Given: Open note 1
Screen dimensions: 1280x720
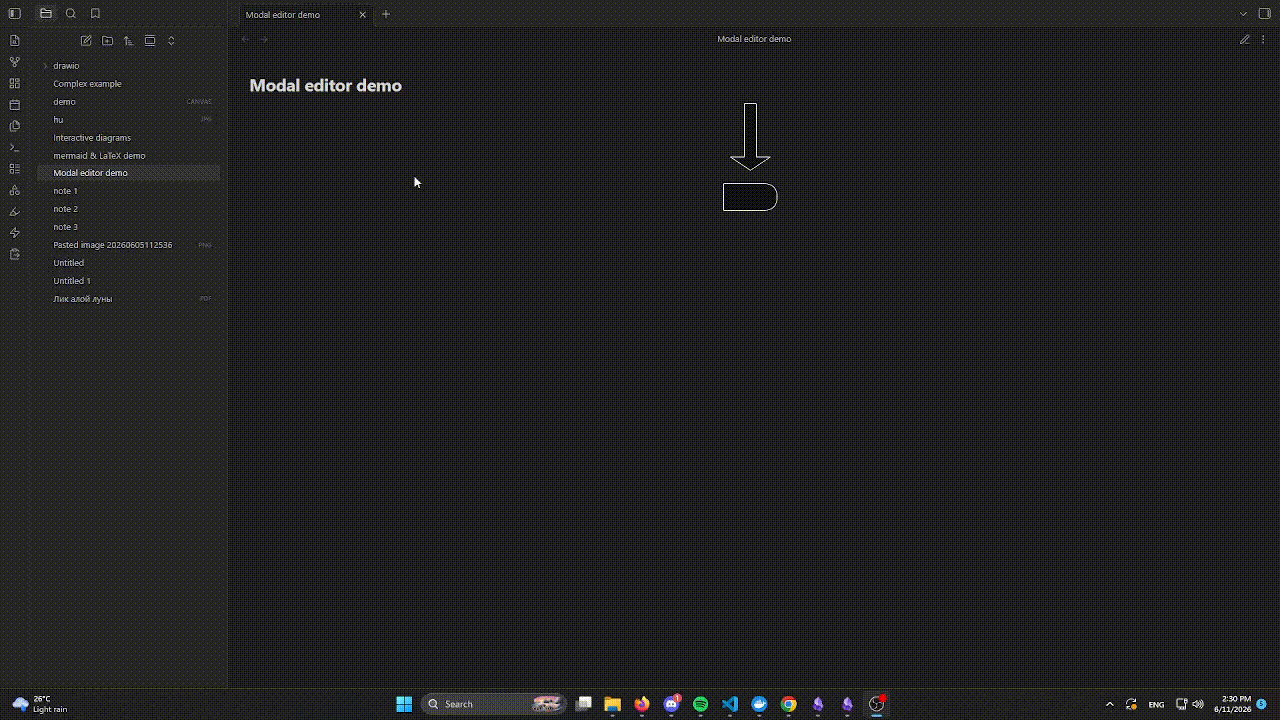Looking at the screenshot, I should pos(128,191).
